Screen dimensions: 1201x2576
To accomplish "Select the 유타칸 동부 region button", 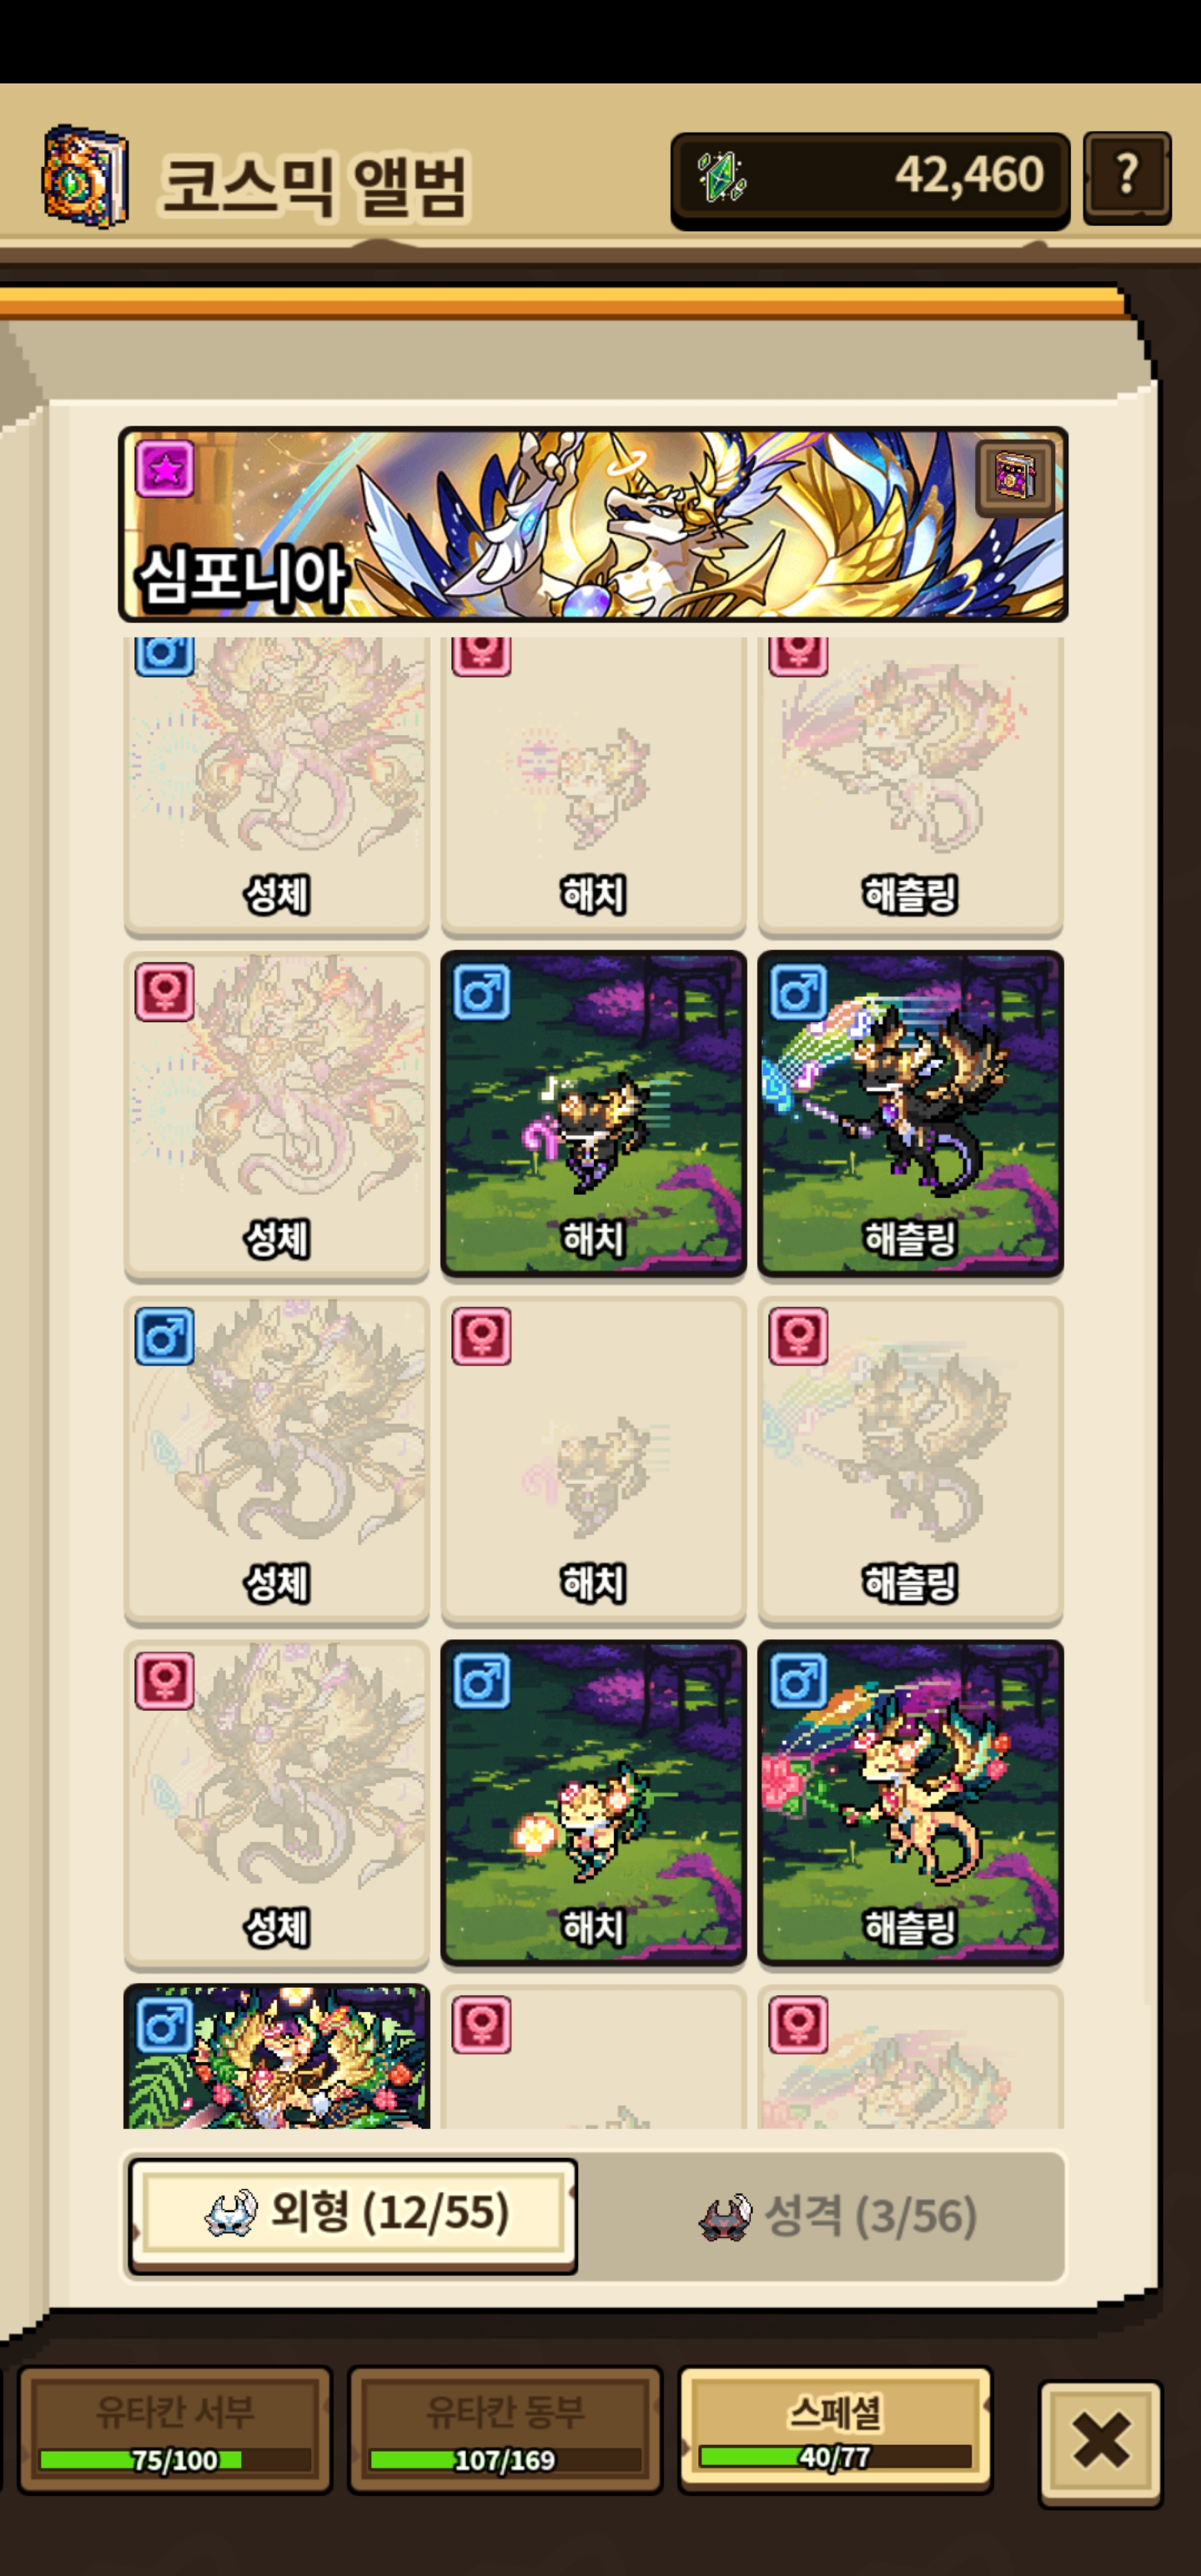I will (x=505, y=2429).
